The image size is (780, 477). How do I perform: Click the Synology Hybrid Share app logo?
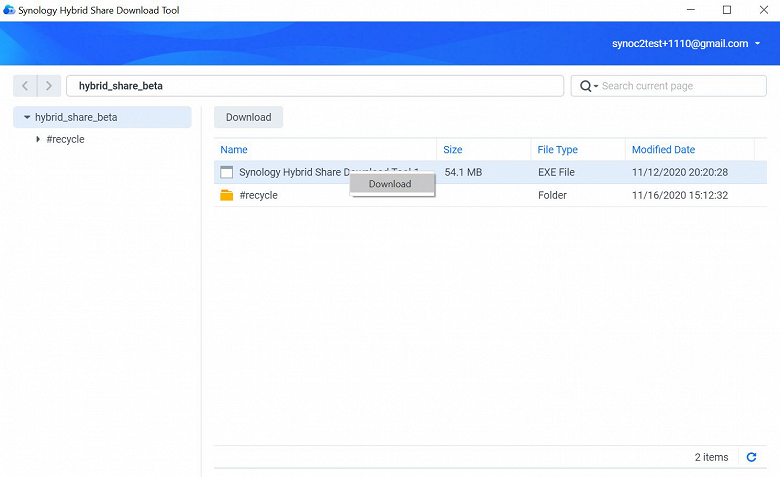pos(8,10)
